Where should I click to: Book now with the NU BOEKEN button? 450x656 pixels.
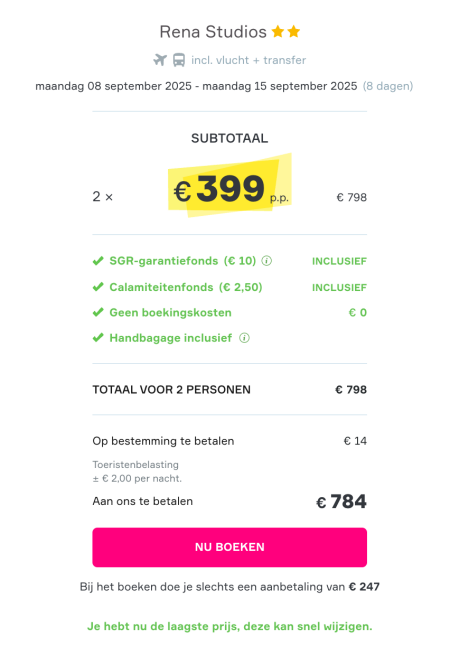230,547
